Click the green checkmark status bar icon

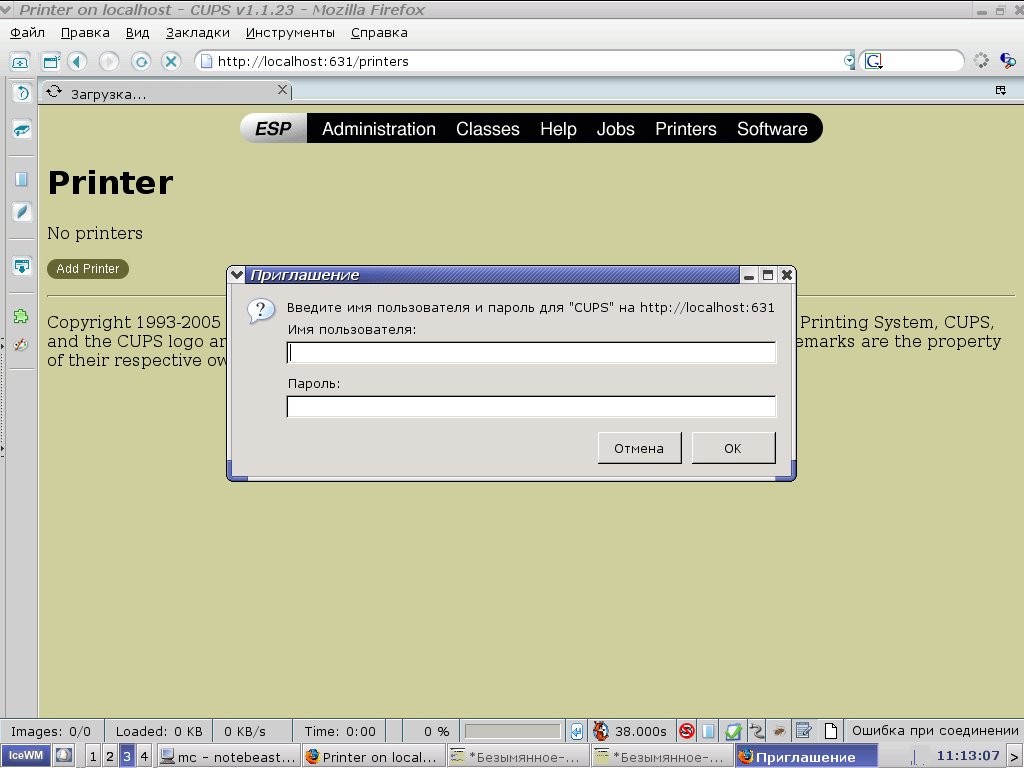(x=733, y=731)
